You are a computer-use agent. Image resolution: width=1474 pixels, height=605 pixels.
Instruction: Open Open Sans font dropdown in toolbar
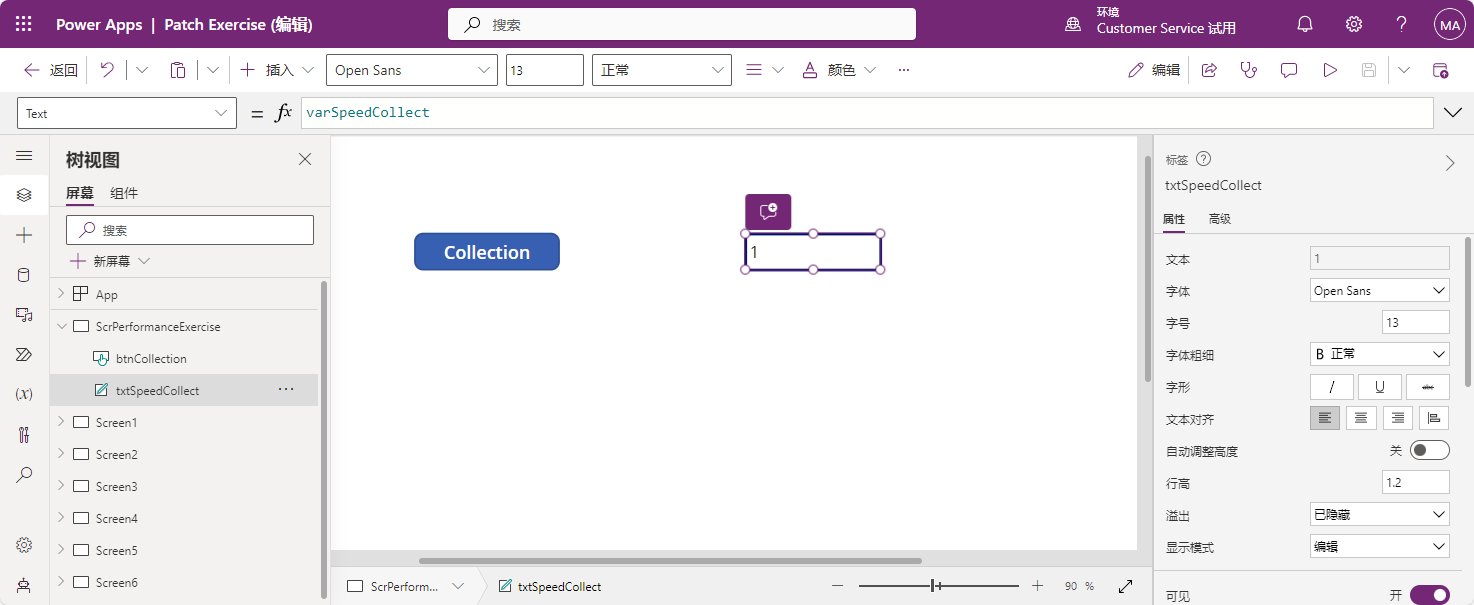tap(412, 70)
